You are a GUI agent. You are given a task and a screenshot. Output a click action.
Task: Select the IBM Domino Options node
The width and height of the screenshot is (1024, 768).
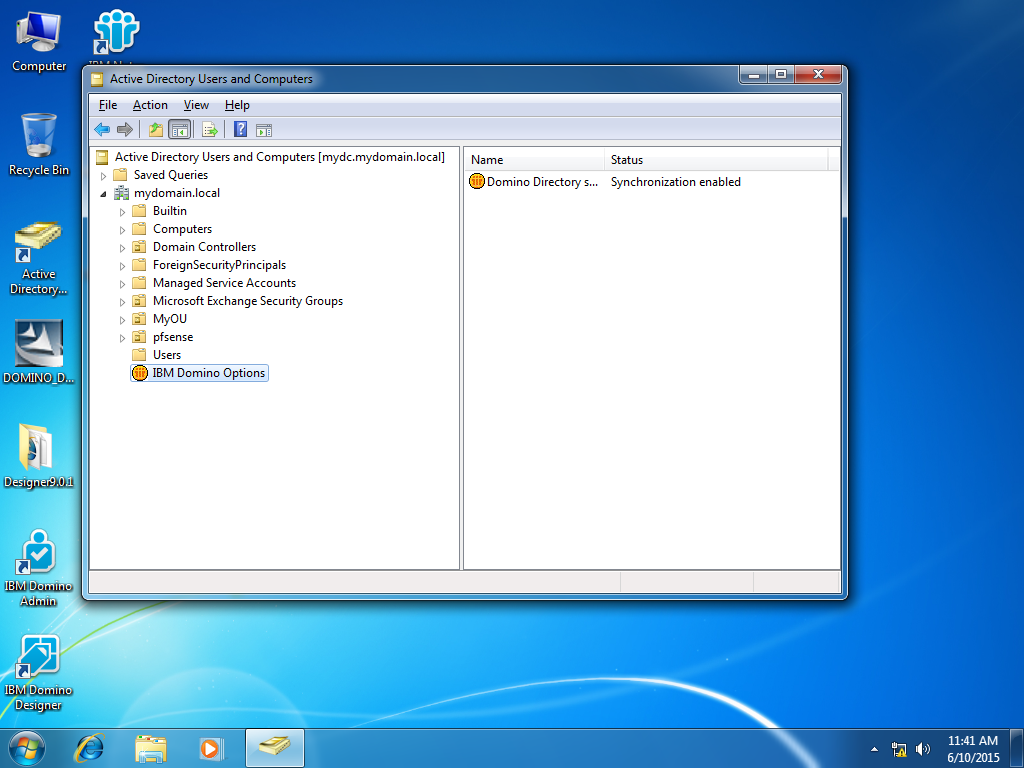pos(208,372)
